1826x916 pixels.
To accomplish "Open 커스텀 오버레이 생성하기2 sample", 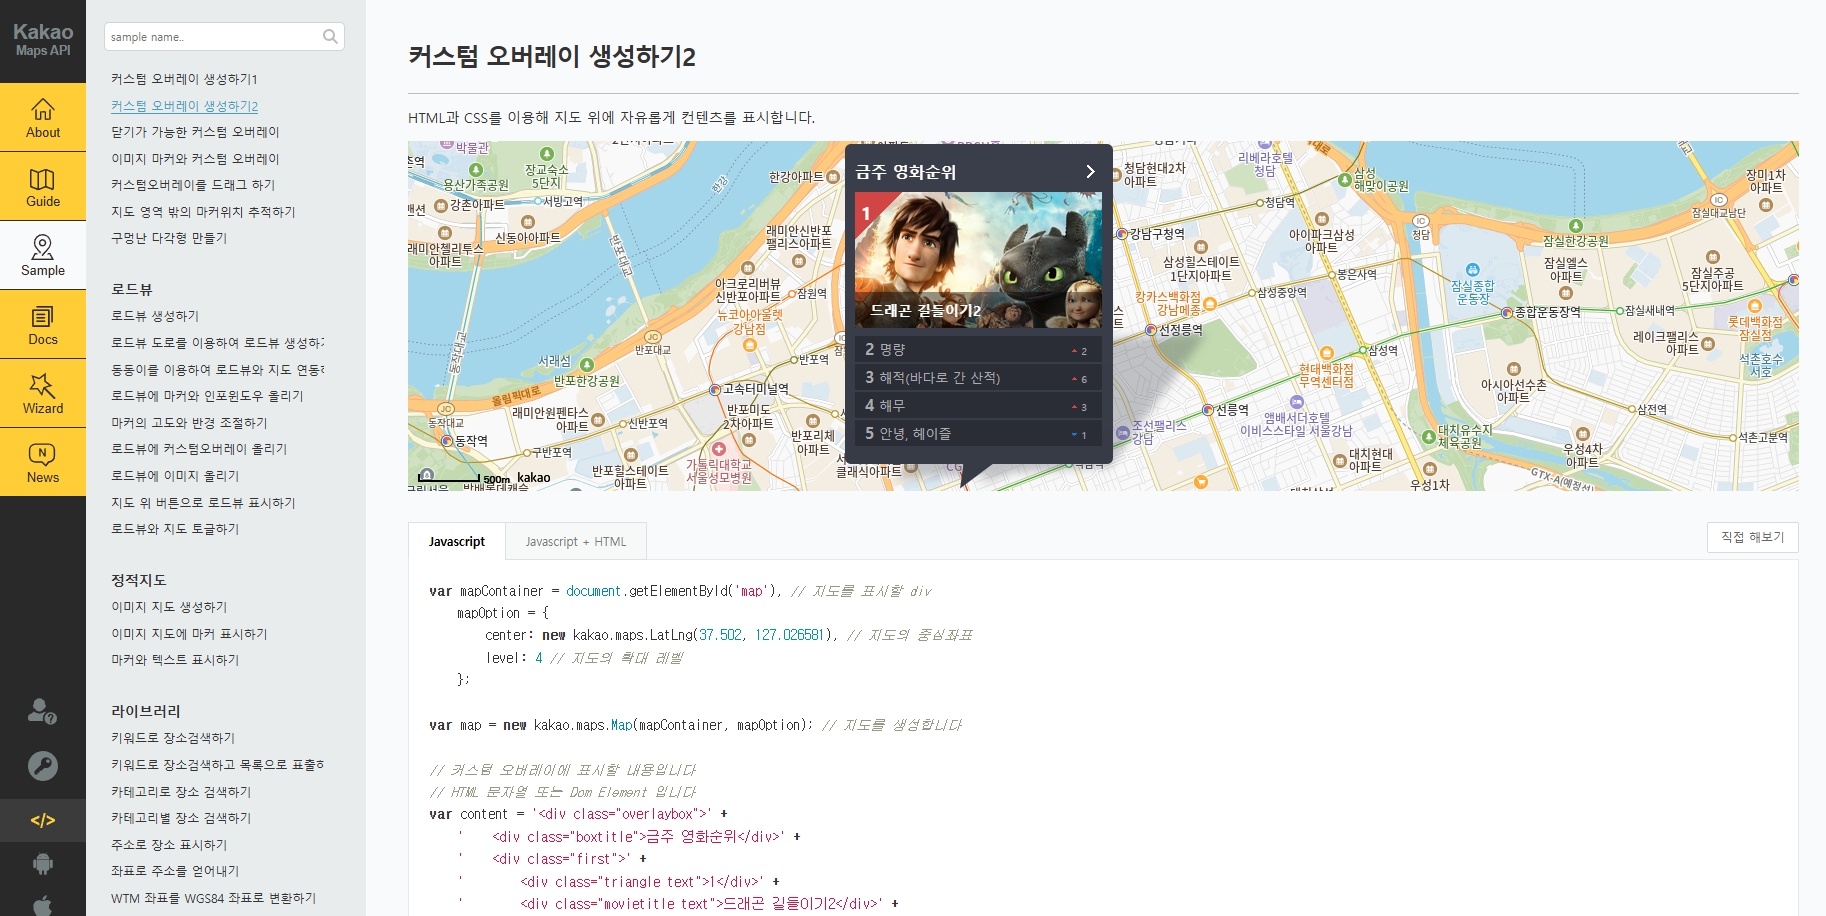I will click(x=184, y=106).
